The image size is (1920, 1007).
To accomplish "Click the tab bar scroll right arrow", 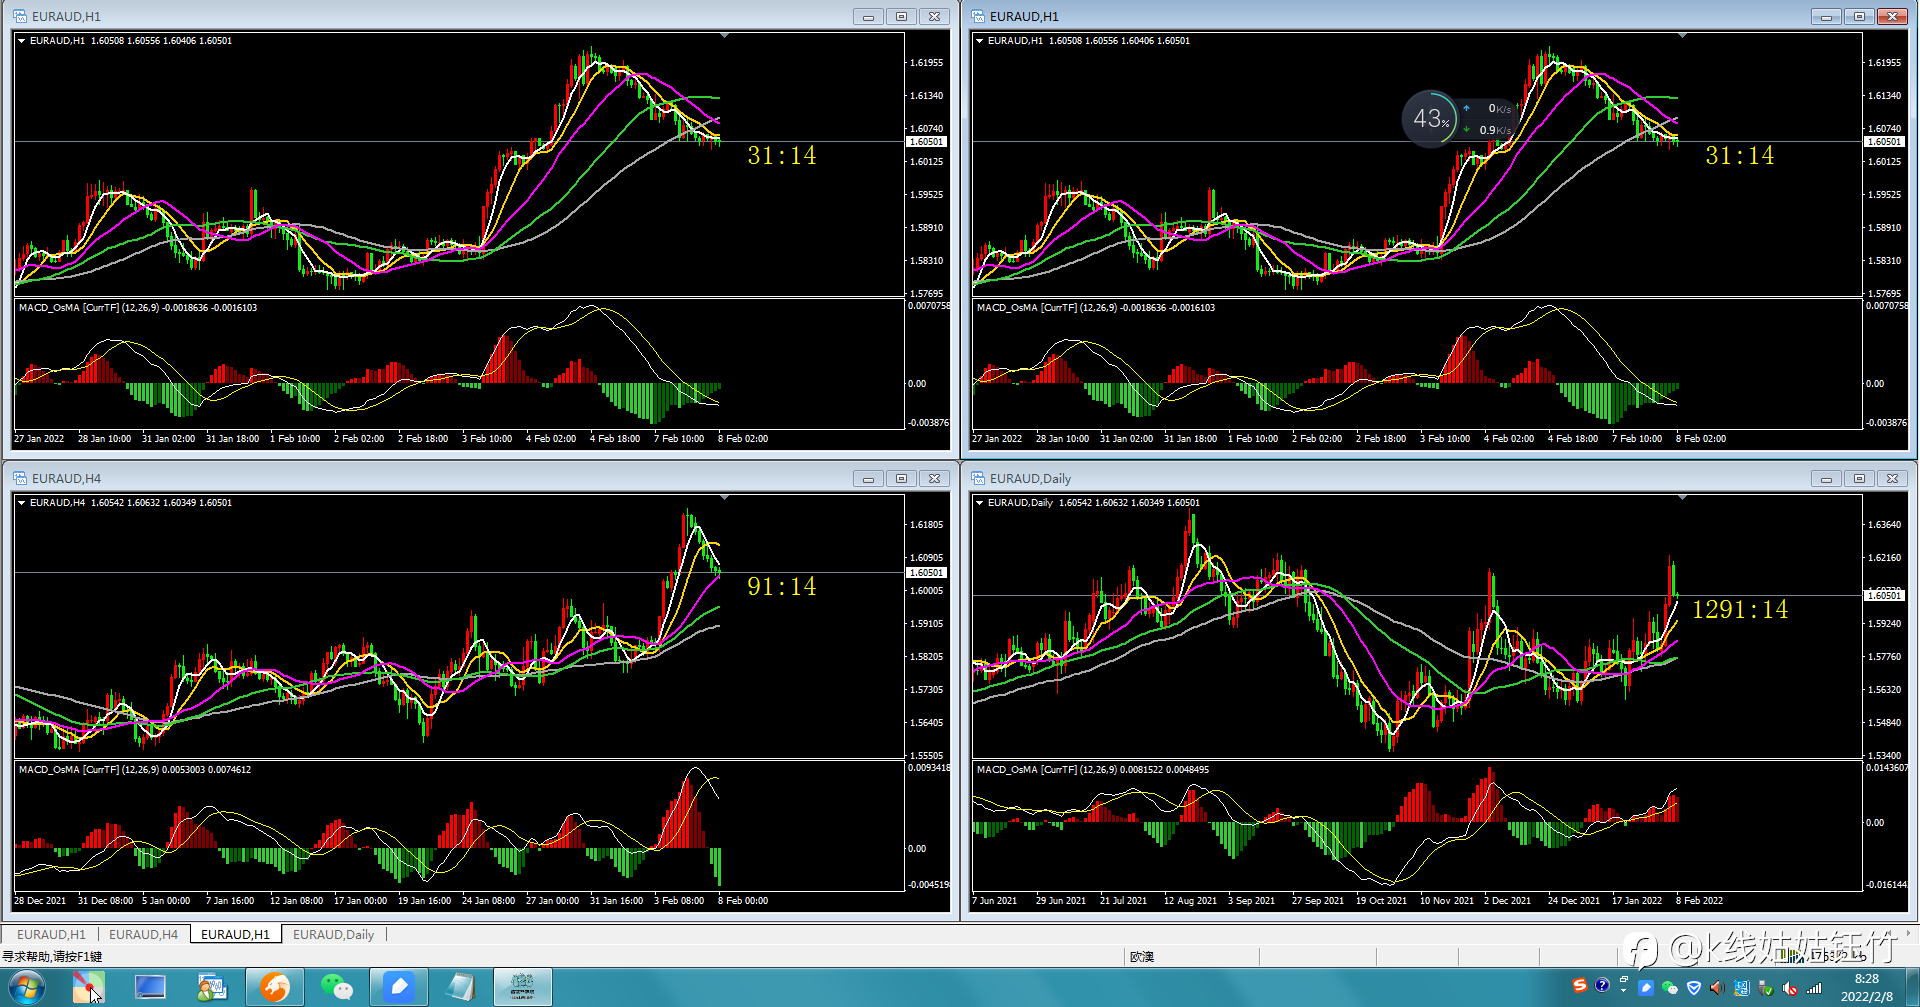I will point(1908,933).
